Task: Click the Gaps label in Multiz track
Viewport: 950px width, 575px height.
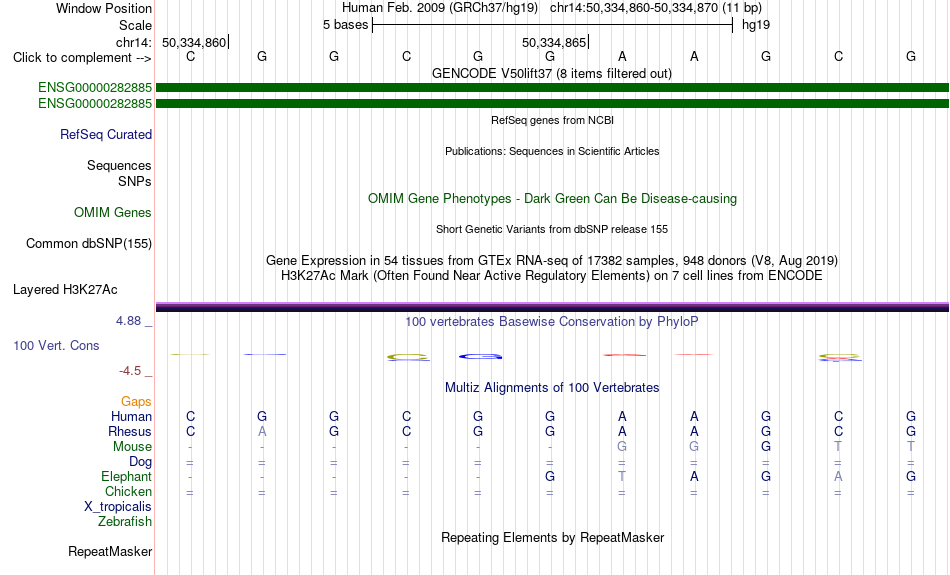Action: [136, 402]
